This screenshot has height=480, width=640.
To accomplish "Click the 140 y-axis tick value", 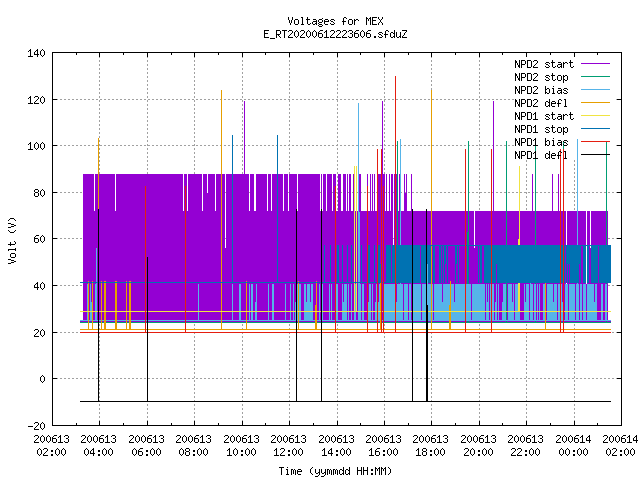I will [36, 53].
